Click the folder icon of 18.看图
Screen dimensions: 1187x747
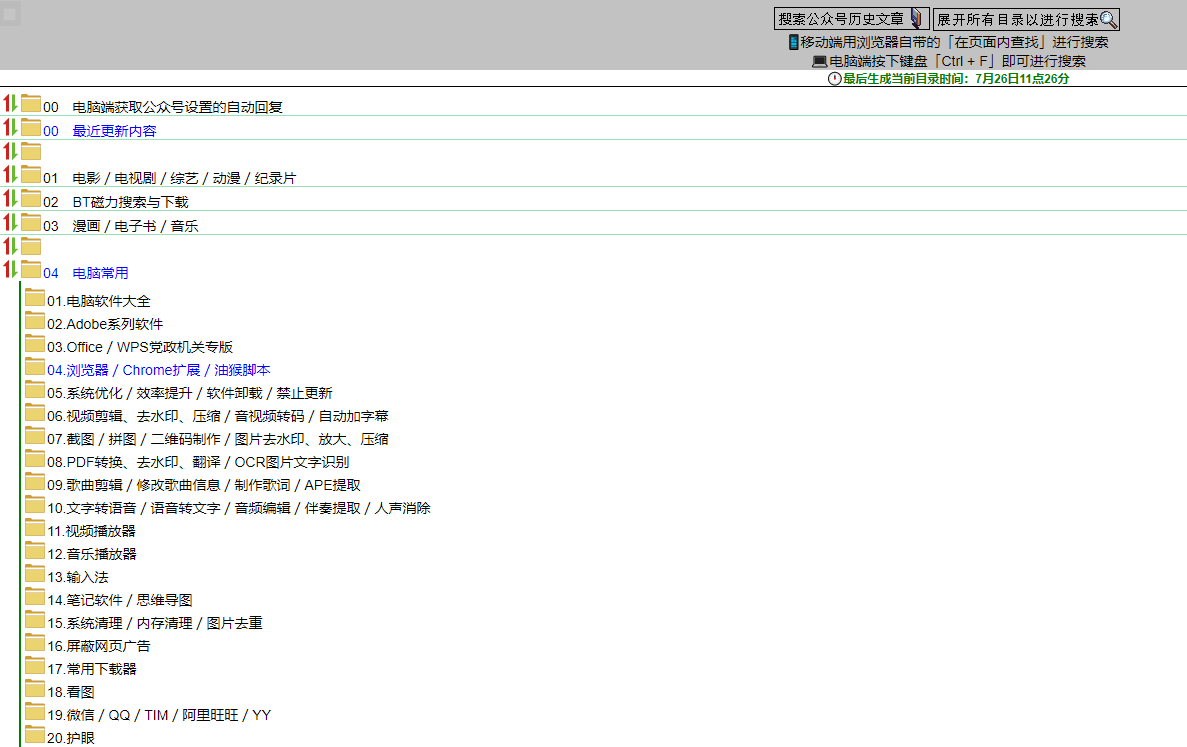35,691
